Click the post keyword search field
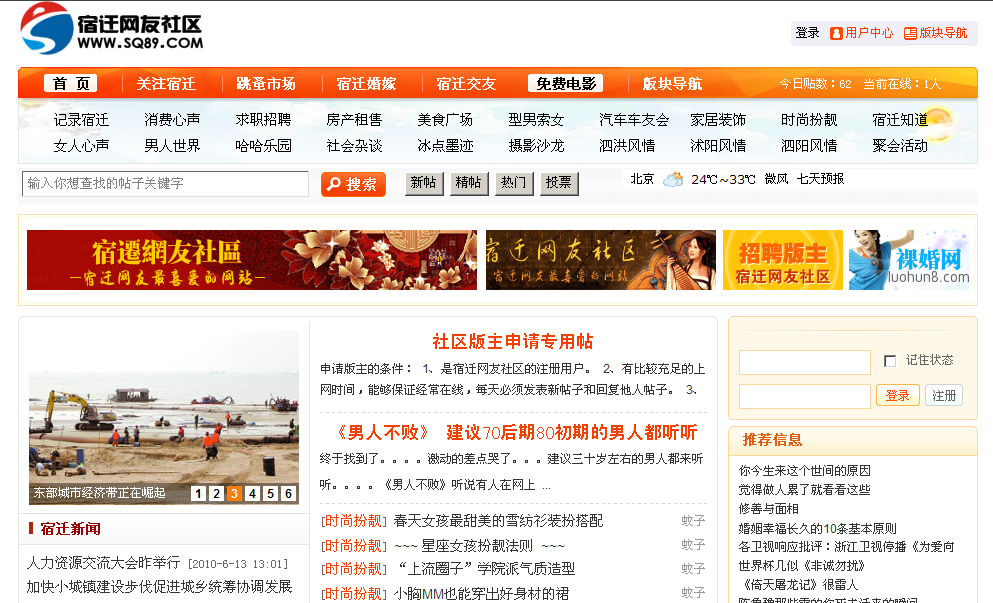The image size is (993, 603). tap(165, 184)
